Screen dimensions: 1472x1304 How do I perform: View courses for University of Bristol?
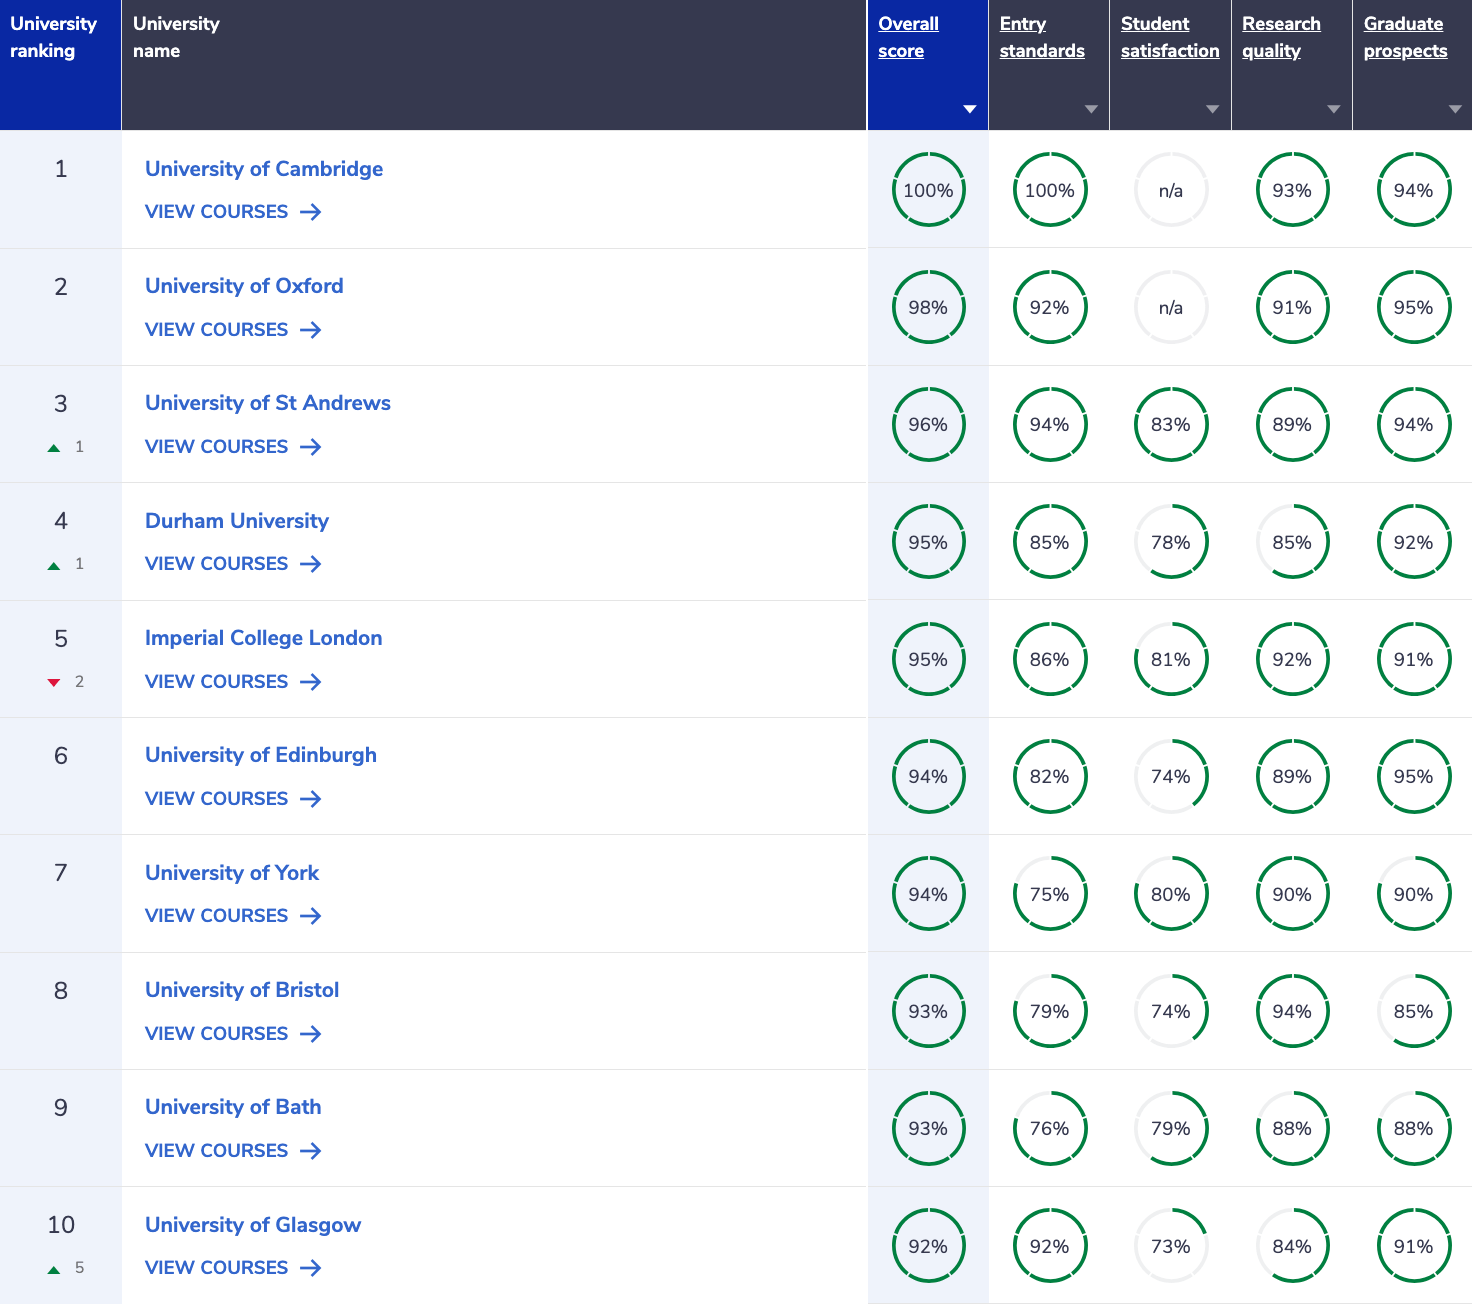point(233,1034)
